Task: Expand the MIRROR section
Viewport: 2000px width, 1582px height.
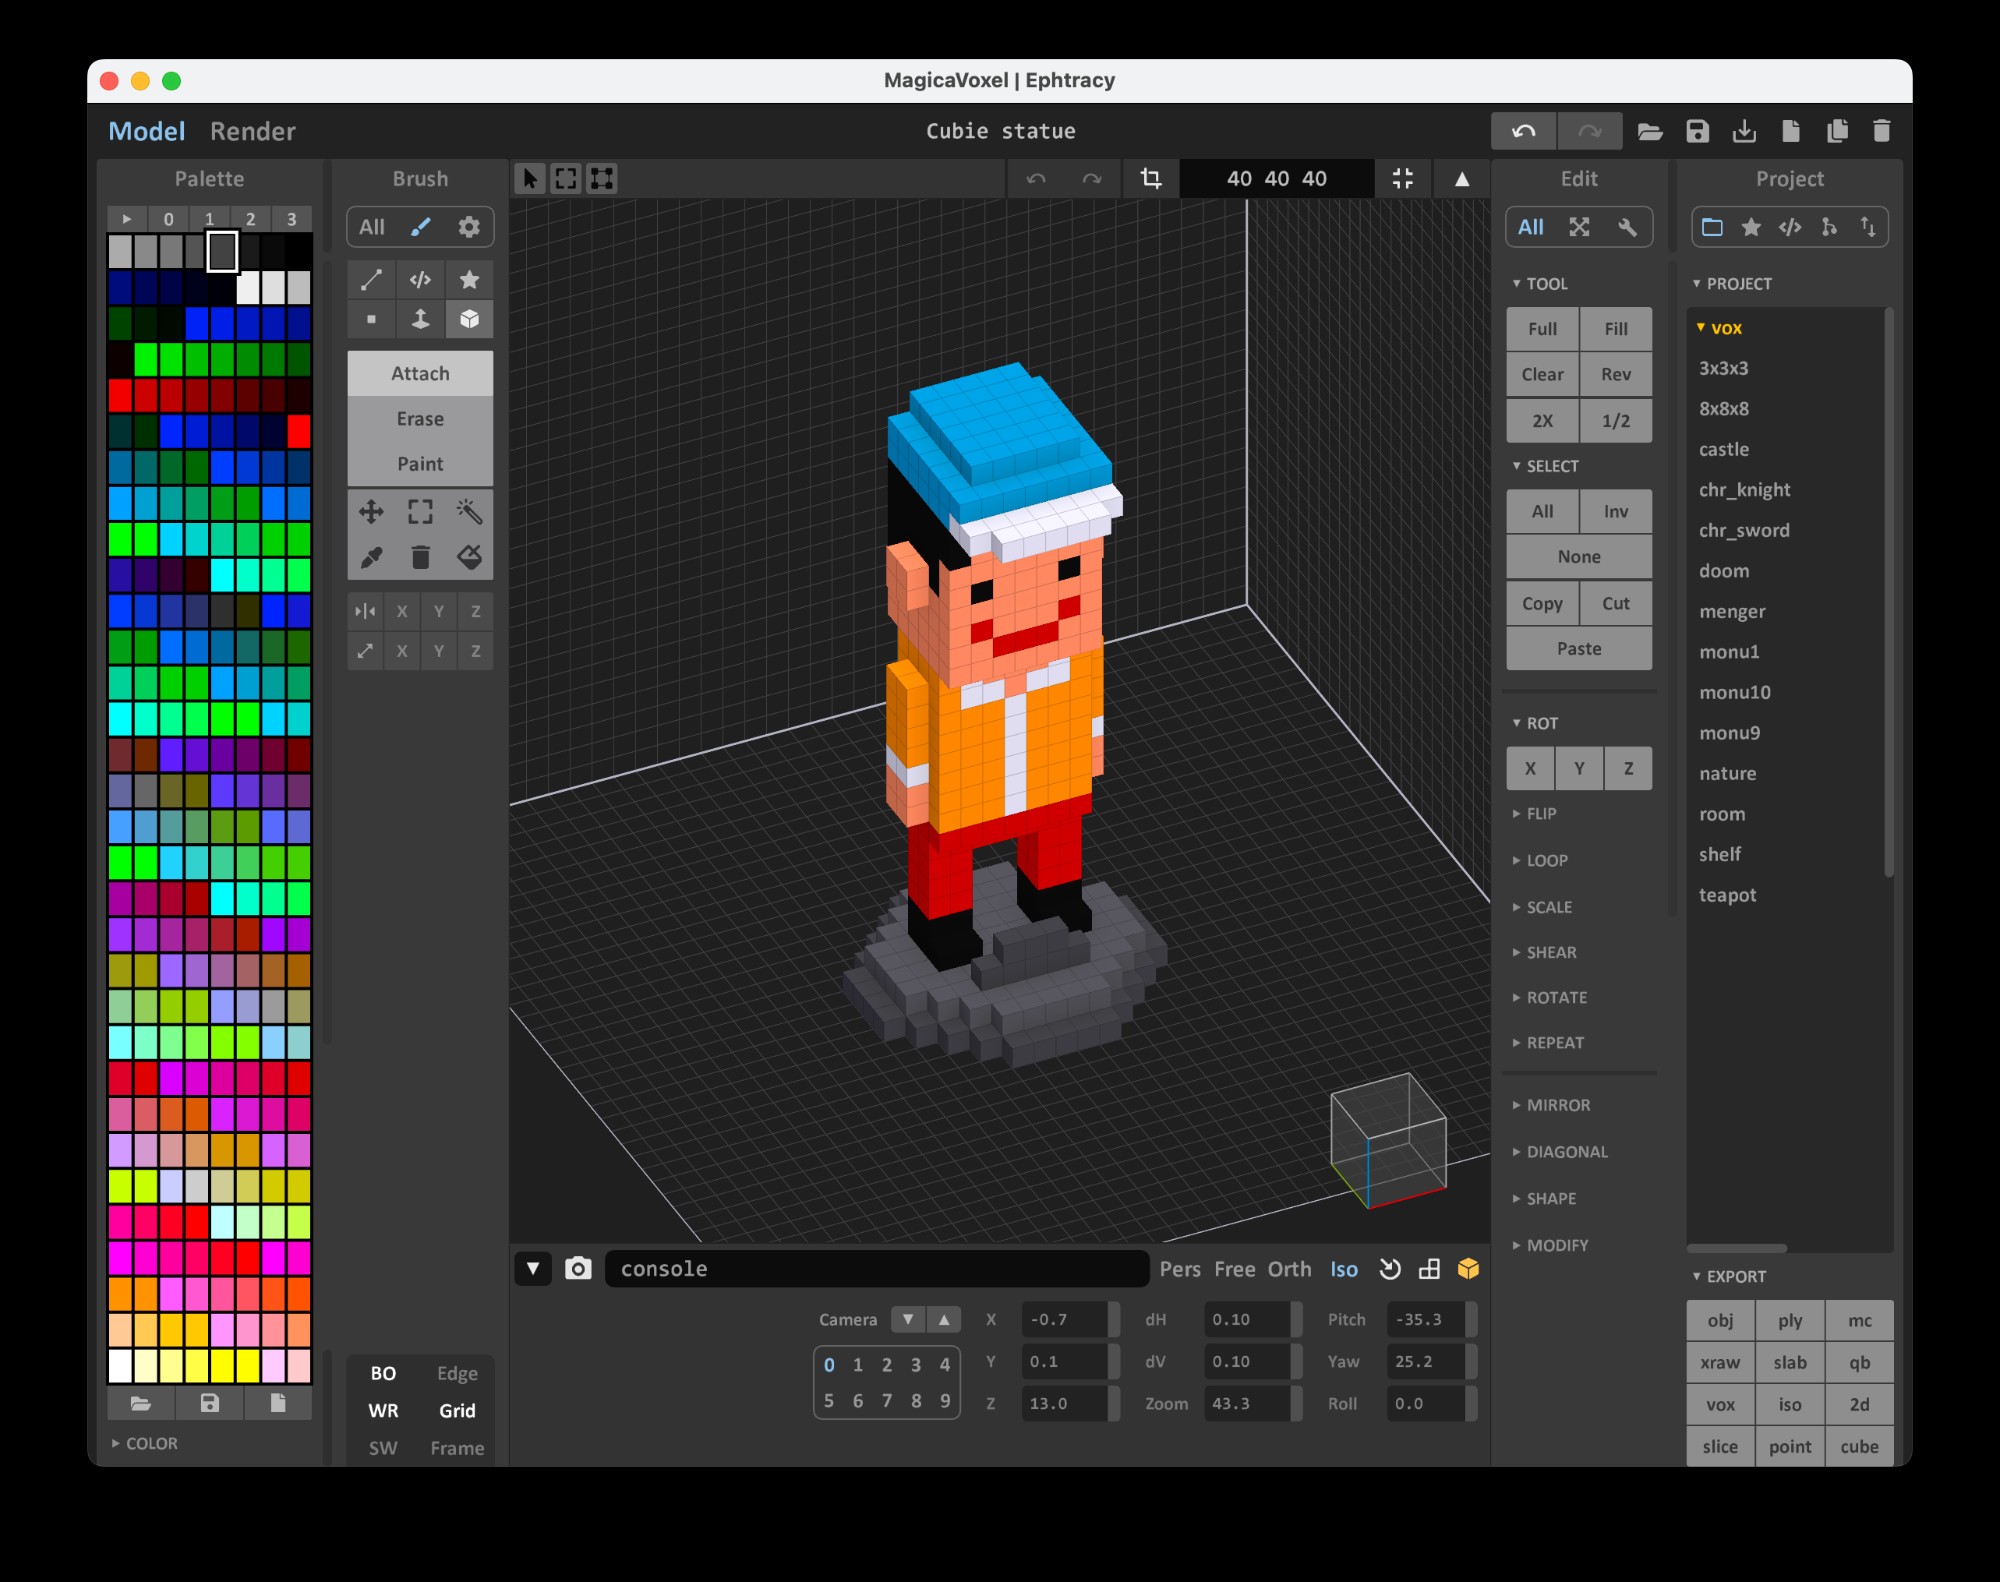Action: pyautogui.click(x=1557, y=1105)
